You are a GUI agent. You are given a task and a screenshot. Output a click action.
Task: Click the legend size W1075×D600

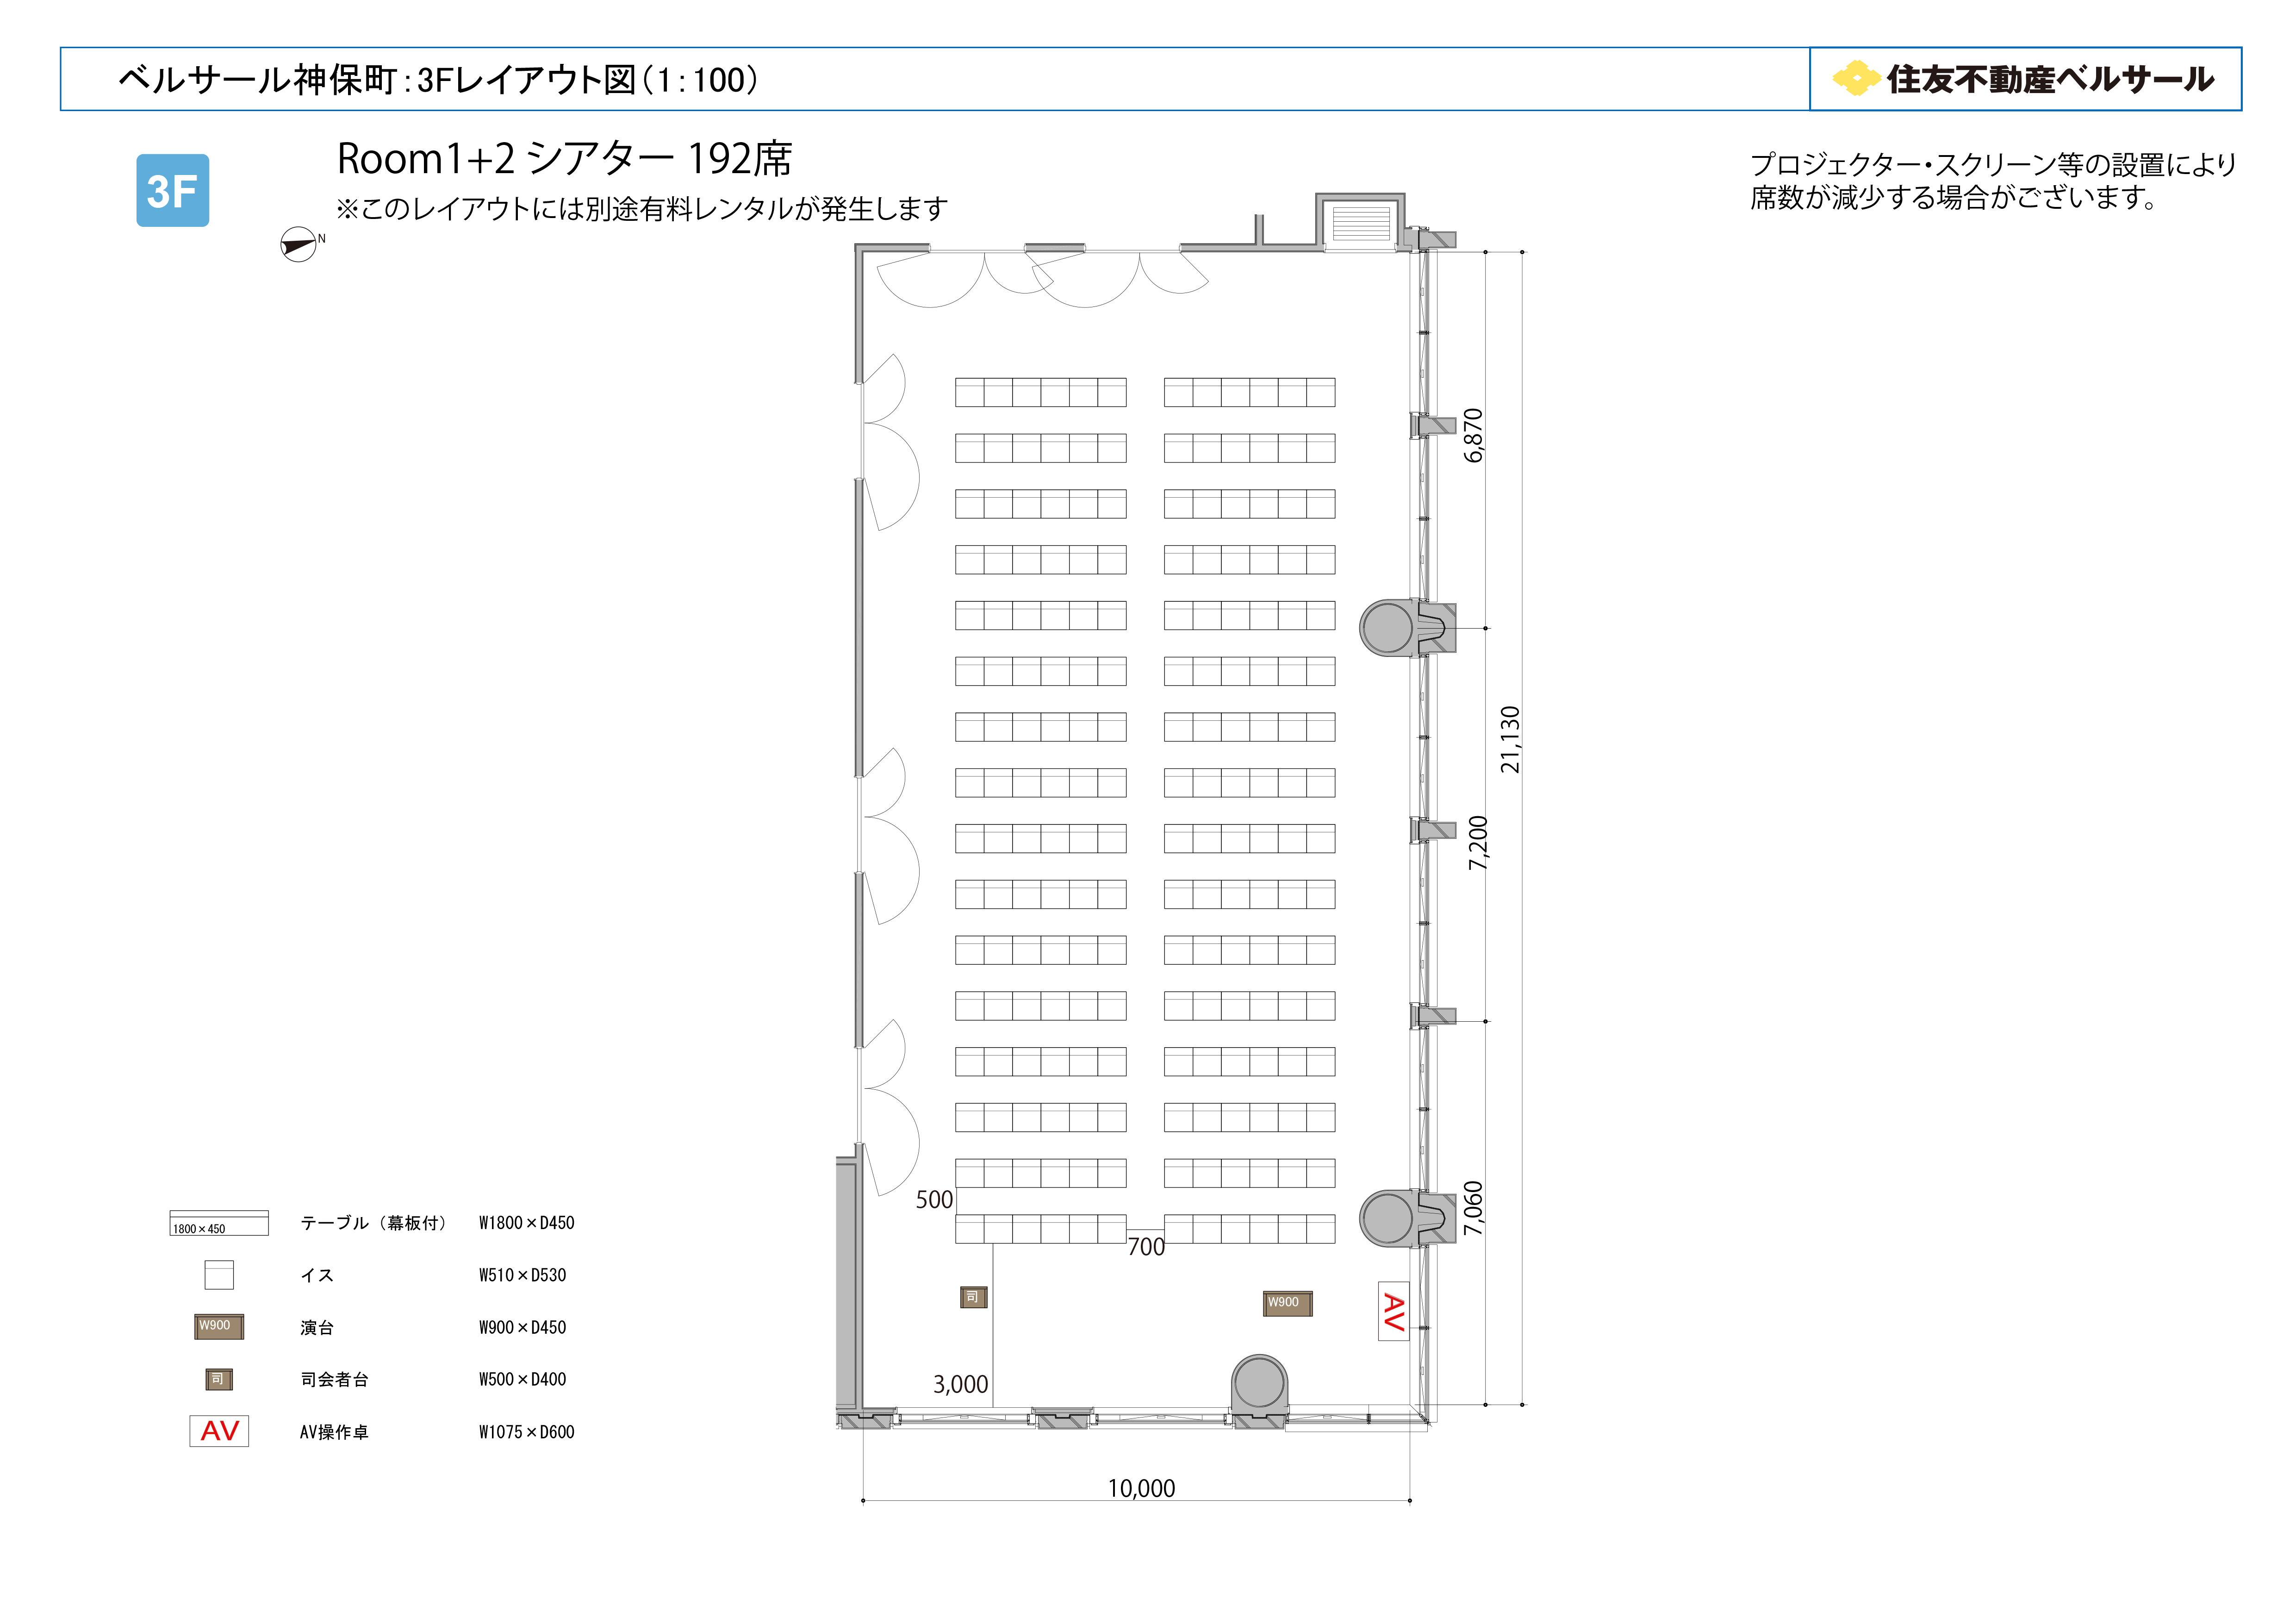point(526,1432)
